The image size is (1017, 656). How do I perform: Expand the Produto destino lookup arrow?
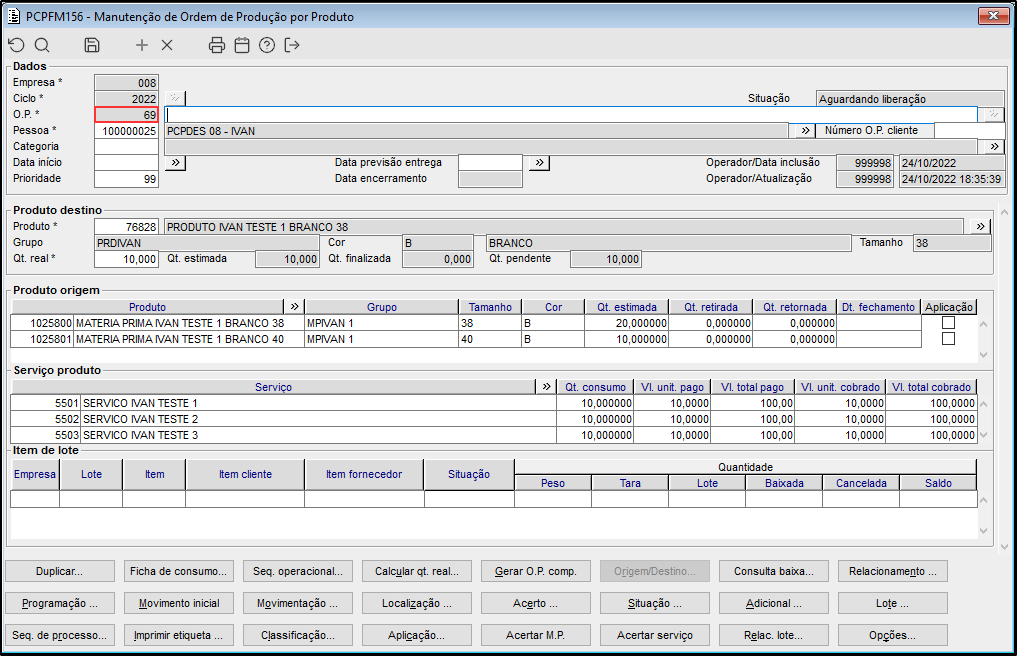[x=979, y=227]
